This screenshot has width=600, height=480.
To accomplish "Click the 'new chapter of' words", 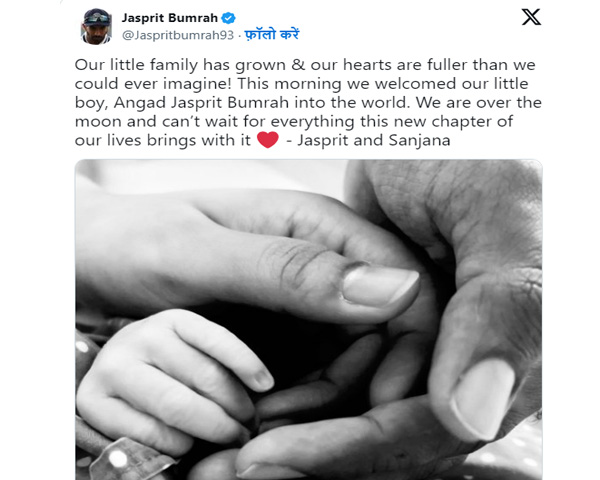I will click(x=453, y=121).
